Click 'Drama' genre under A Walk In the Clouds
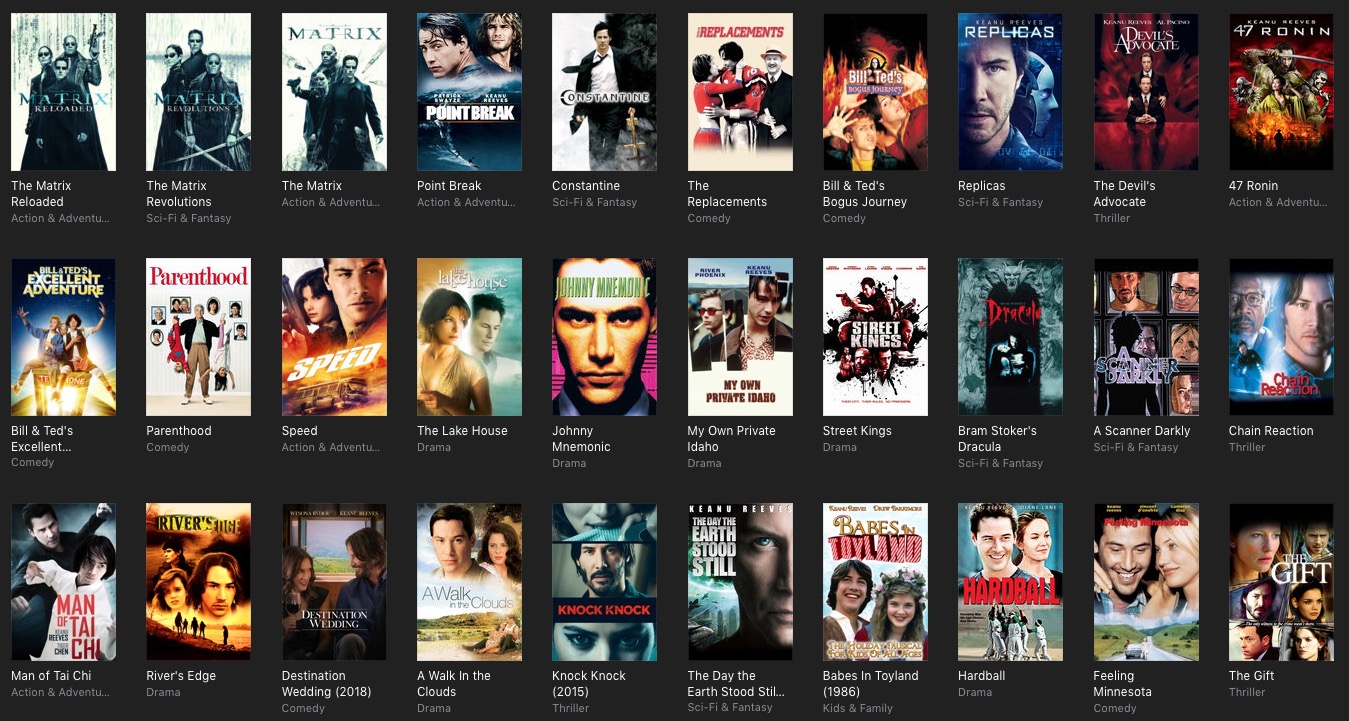Screen dimensions: 1349x721 pyautogui.click(x=434, y=708)
